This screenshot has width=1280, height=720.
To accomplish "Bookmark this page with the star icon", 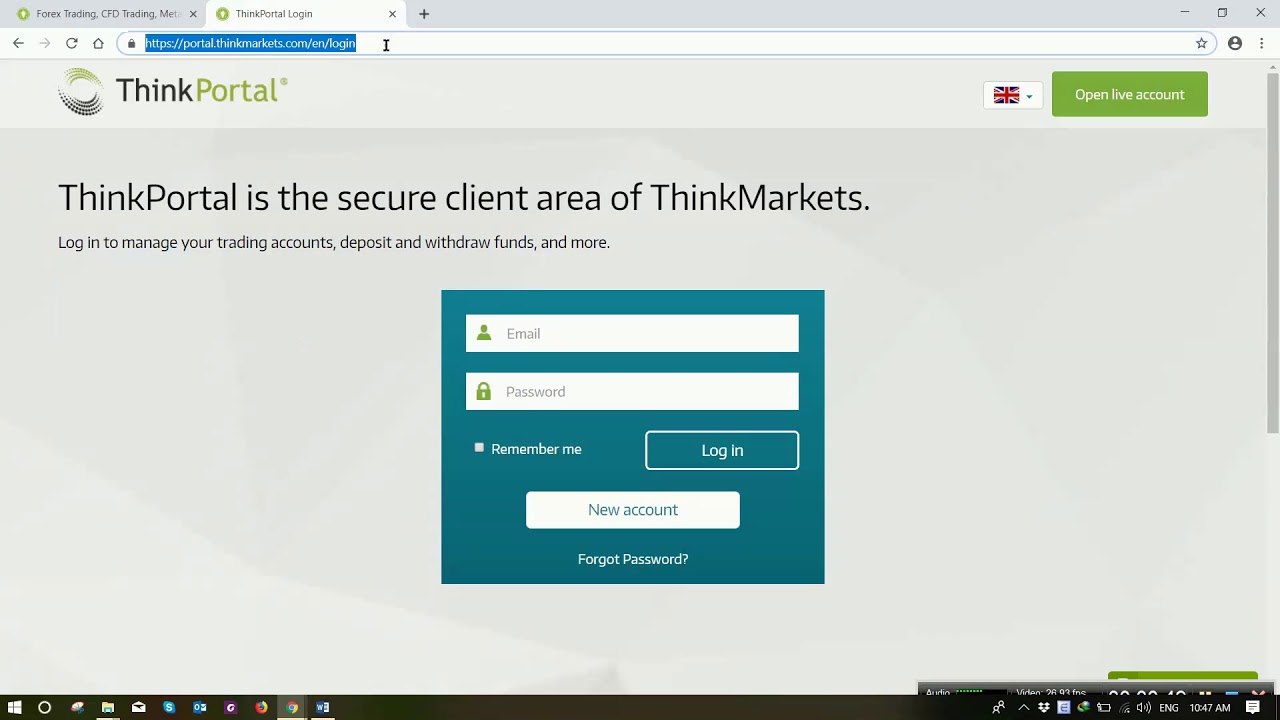I will click(x=1201, y=43).
